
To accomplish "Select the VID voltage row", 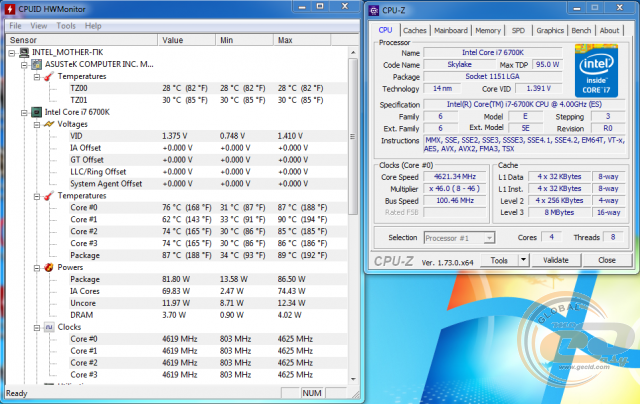I will tap(208, 136).
